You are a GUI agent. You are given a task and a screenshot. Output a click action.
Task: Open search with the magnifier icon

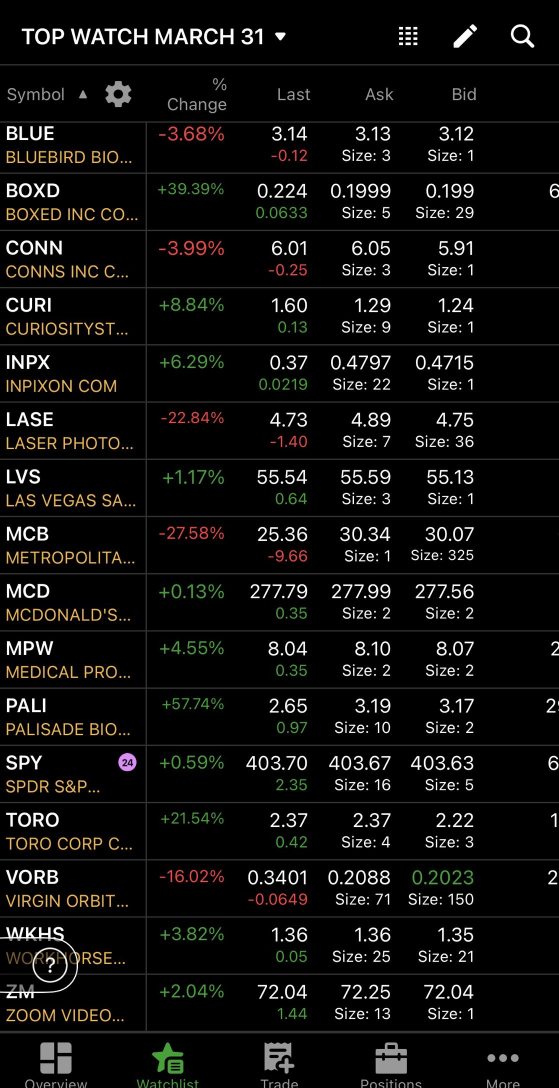pyautogui.click(x=522, y=36)
